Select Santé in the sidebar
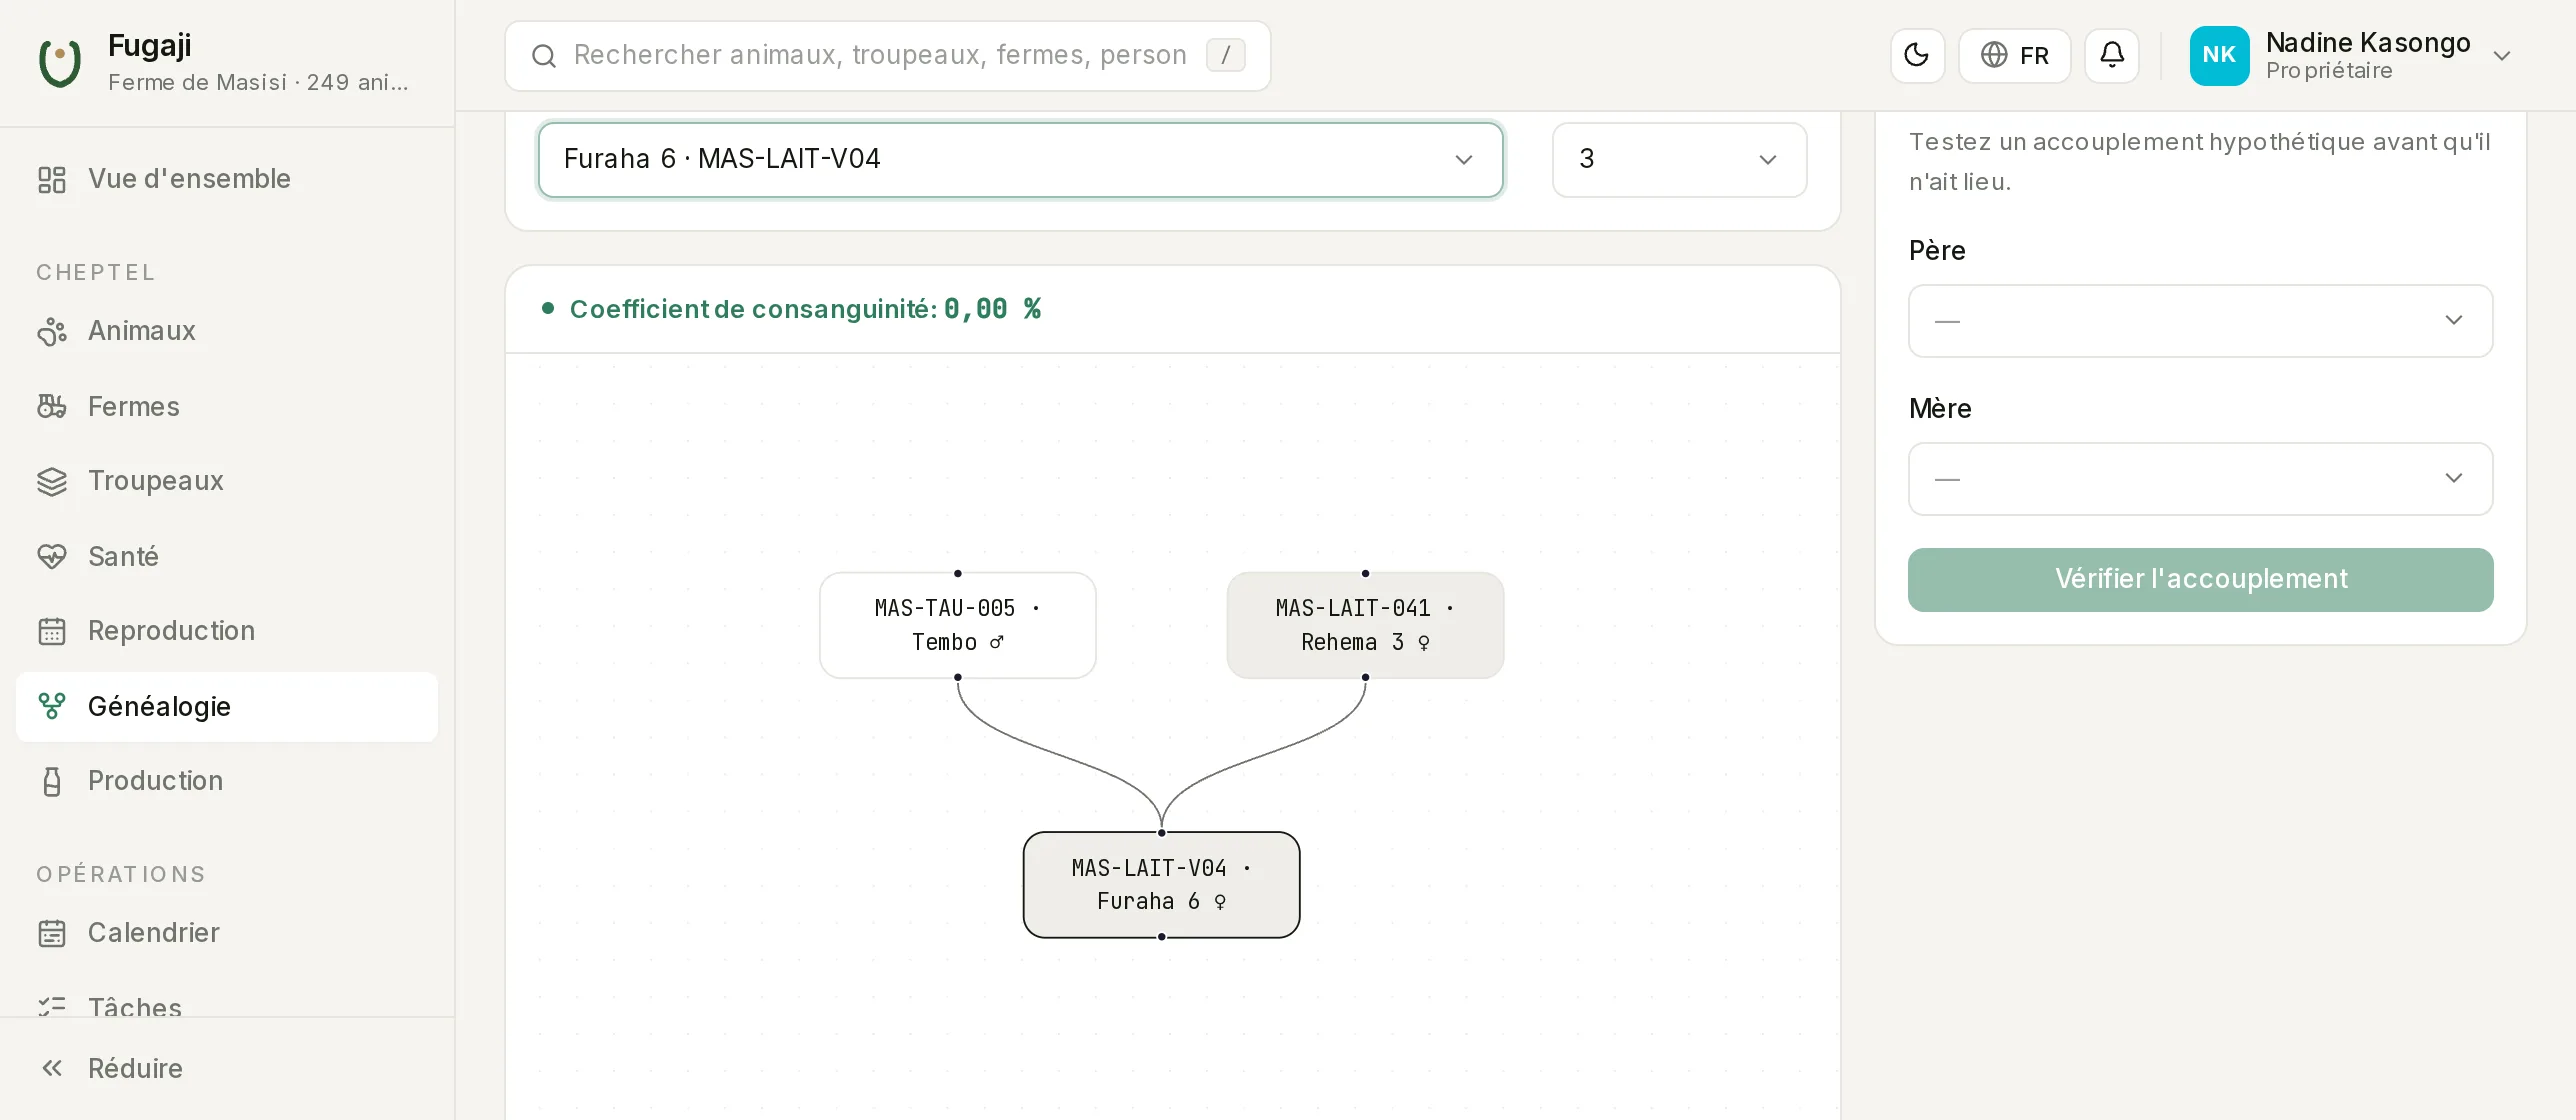The image size is (2576, 1120). (227, 557)
